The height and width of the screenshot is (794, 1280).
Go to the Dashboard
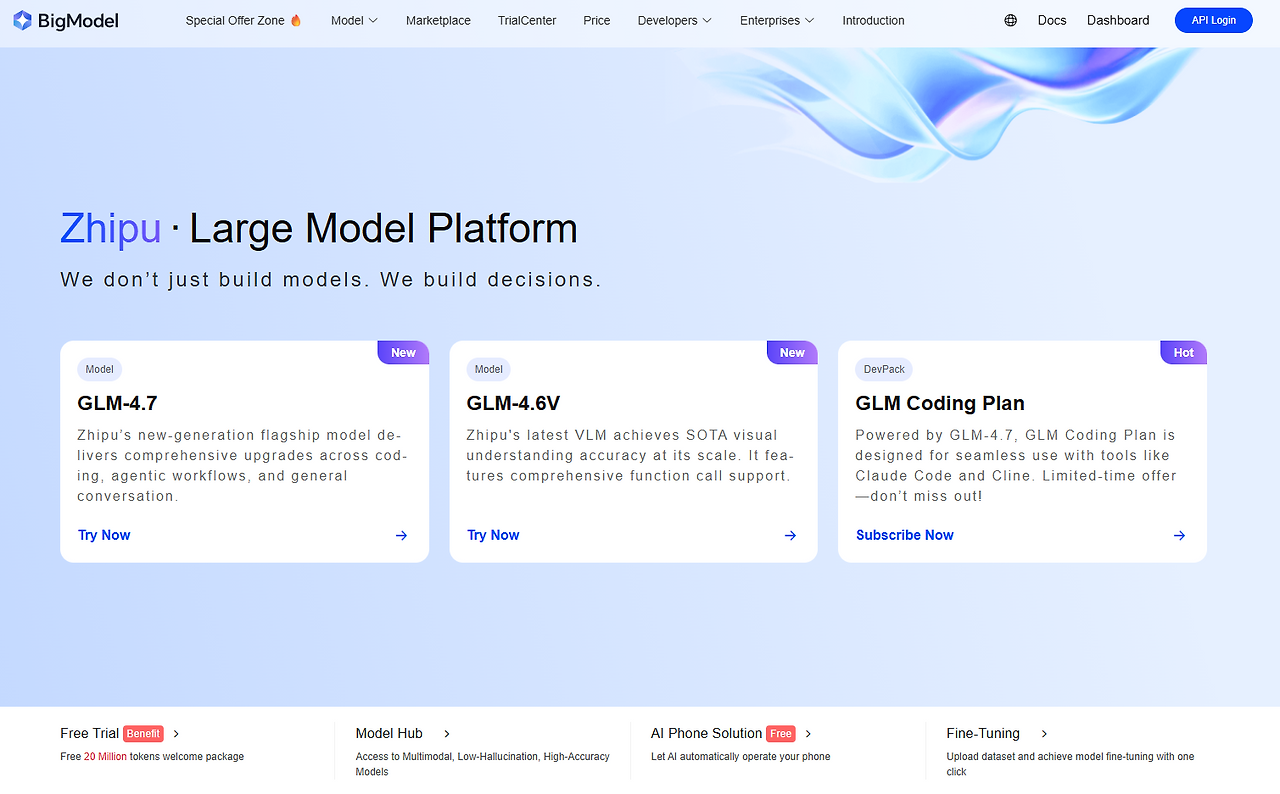point(1118,20)
